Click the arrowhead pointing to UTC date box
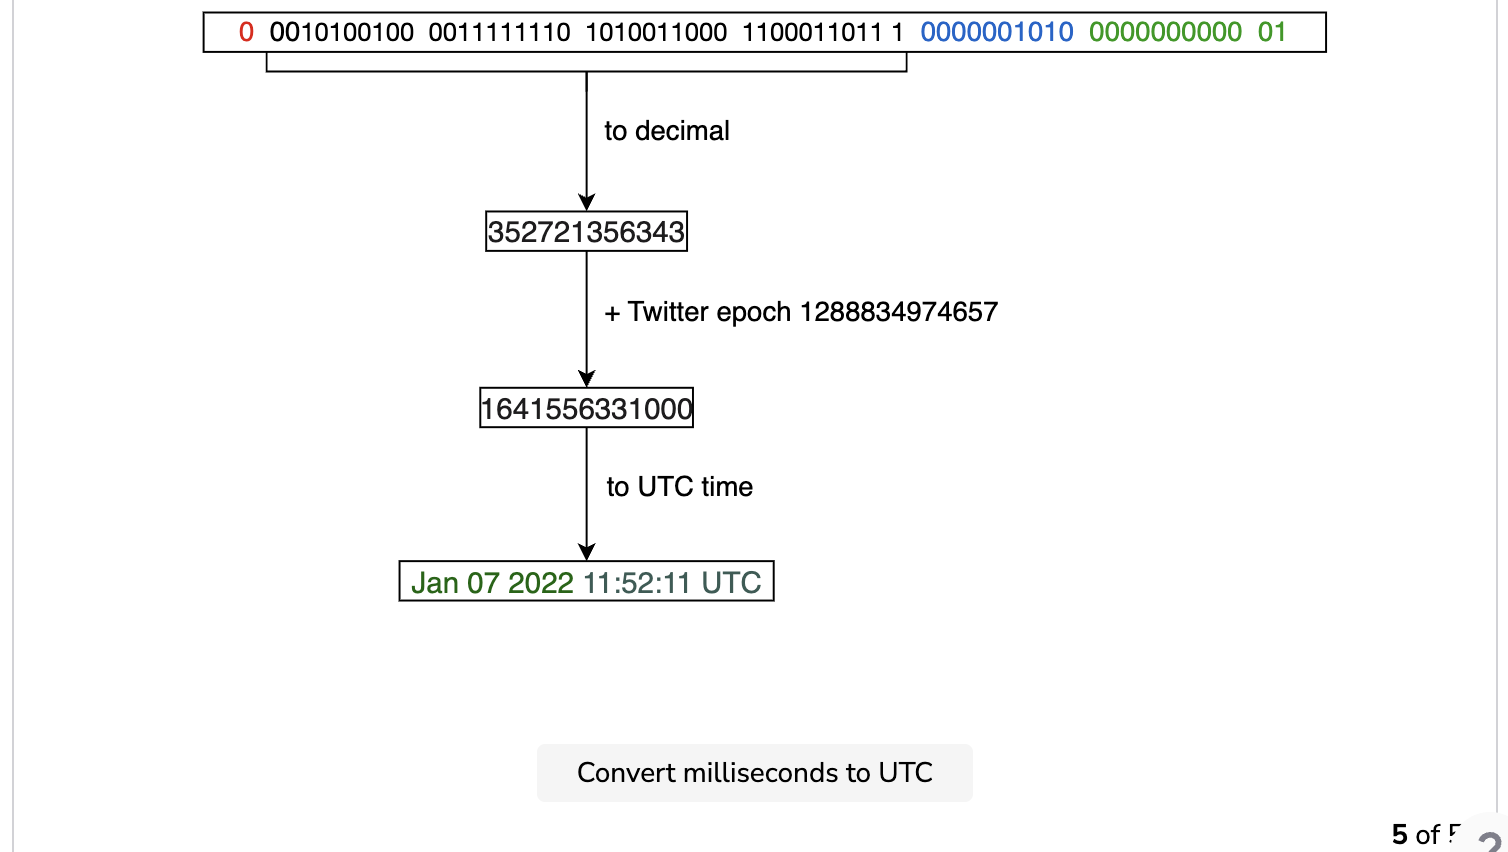The width and height of the screenshot is (1508, 852). [587, 552]
